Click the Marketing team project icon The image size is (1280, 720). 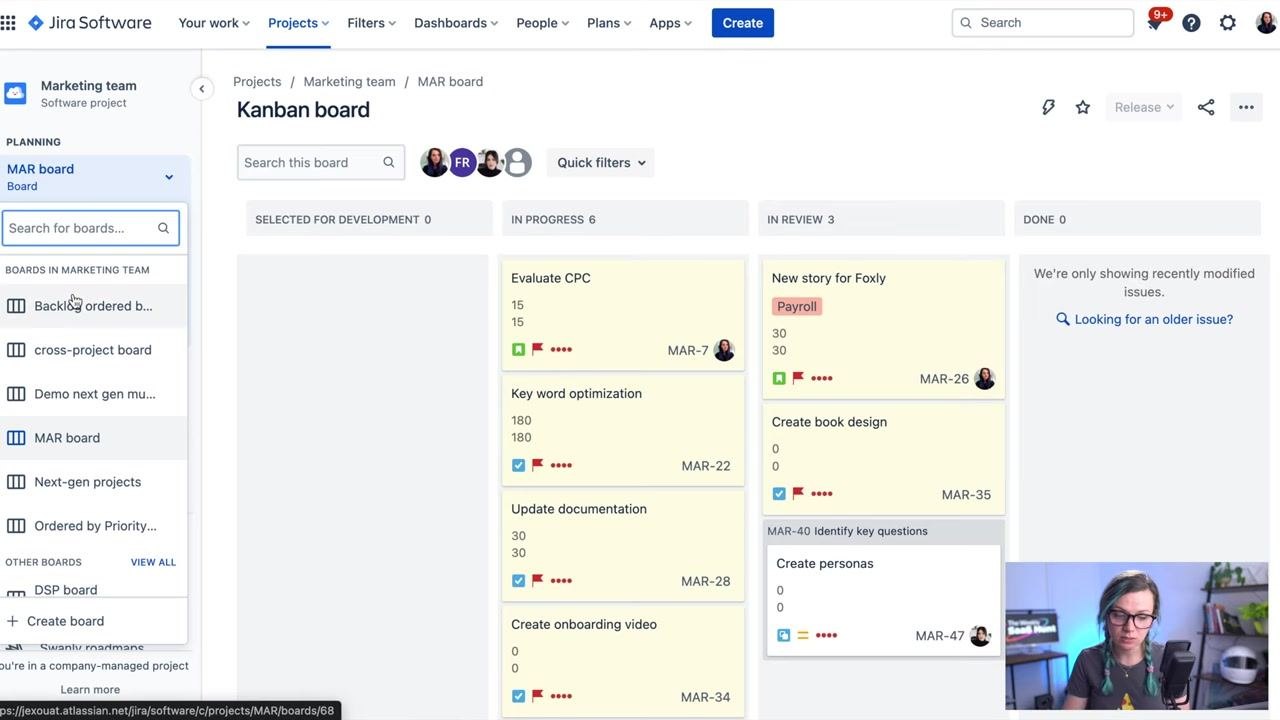tap(15, 93)
